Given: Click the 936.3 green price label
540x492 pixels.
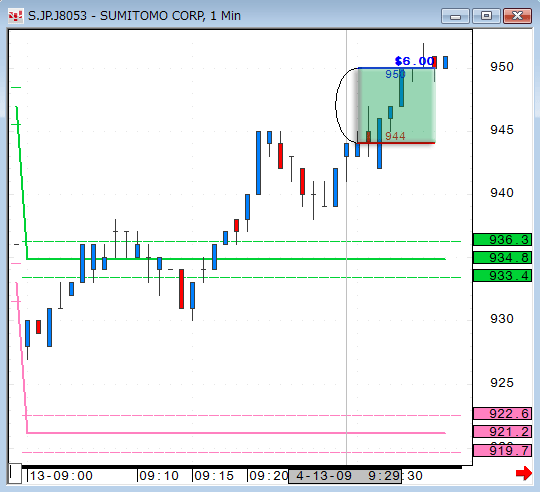Looking at the screenshot, I should point(502,239).
